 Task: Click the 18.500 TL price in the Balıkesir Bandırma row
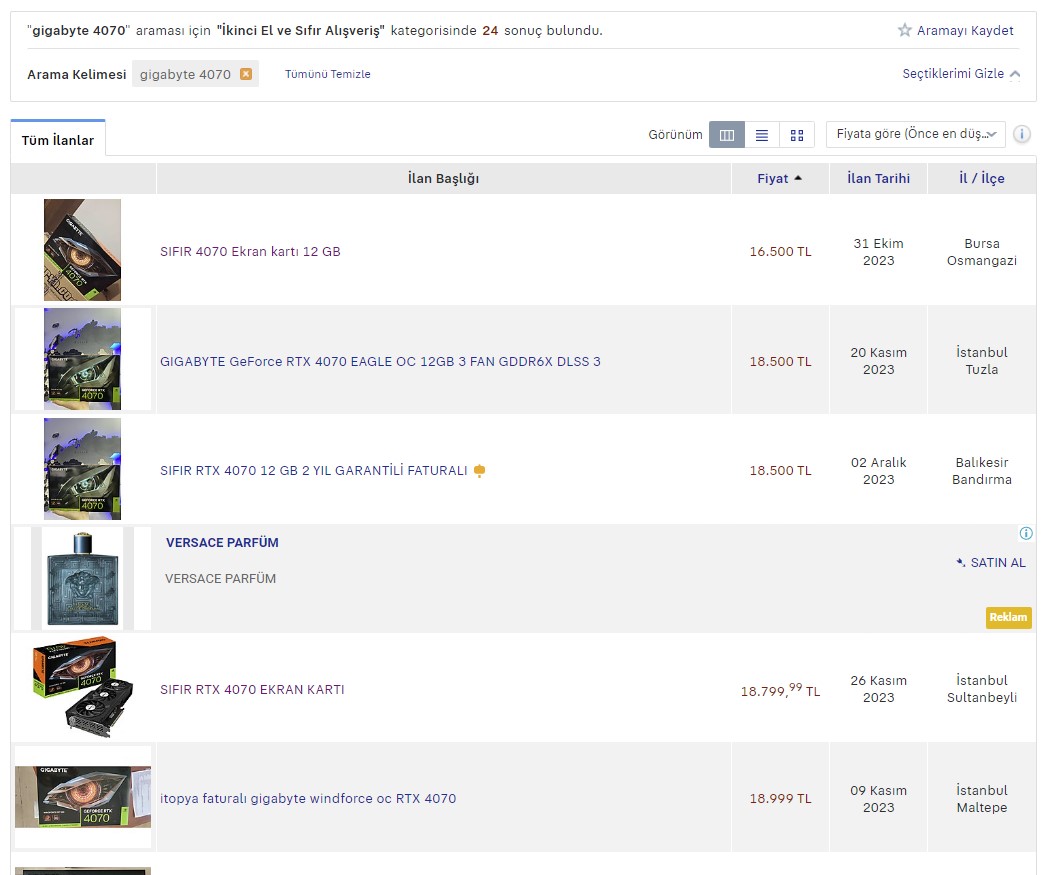click(780, 471)
